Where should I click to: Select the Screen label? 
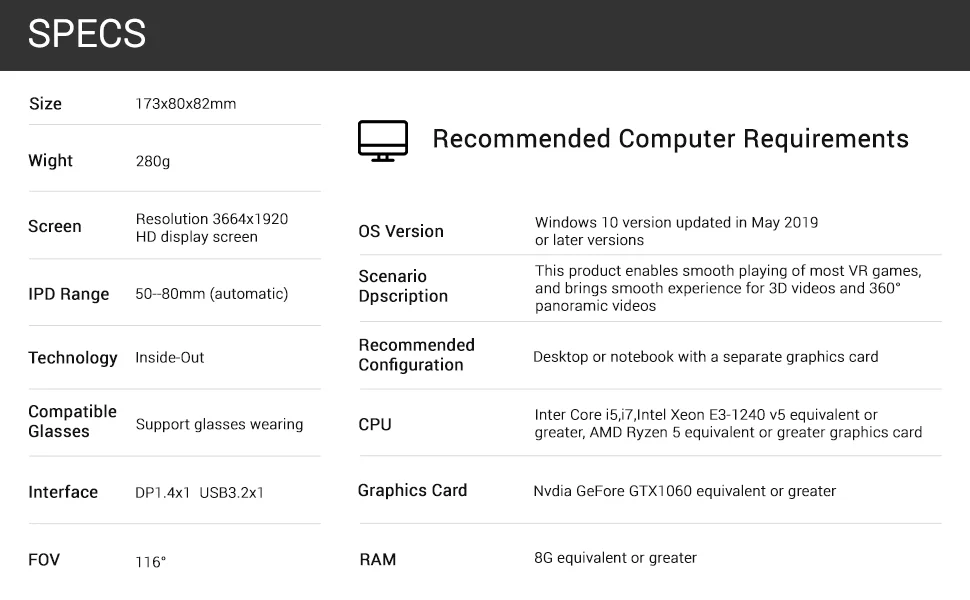[55, 227]
